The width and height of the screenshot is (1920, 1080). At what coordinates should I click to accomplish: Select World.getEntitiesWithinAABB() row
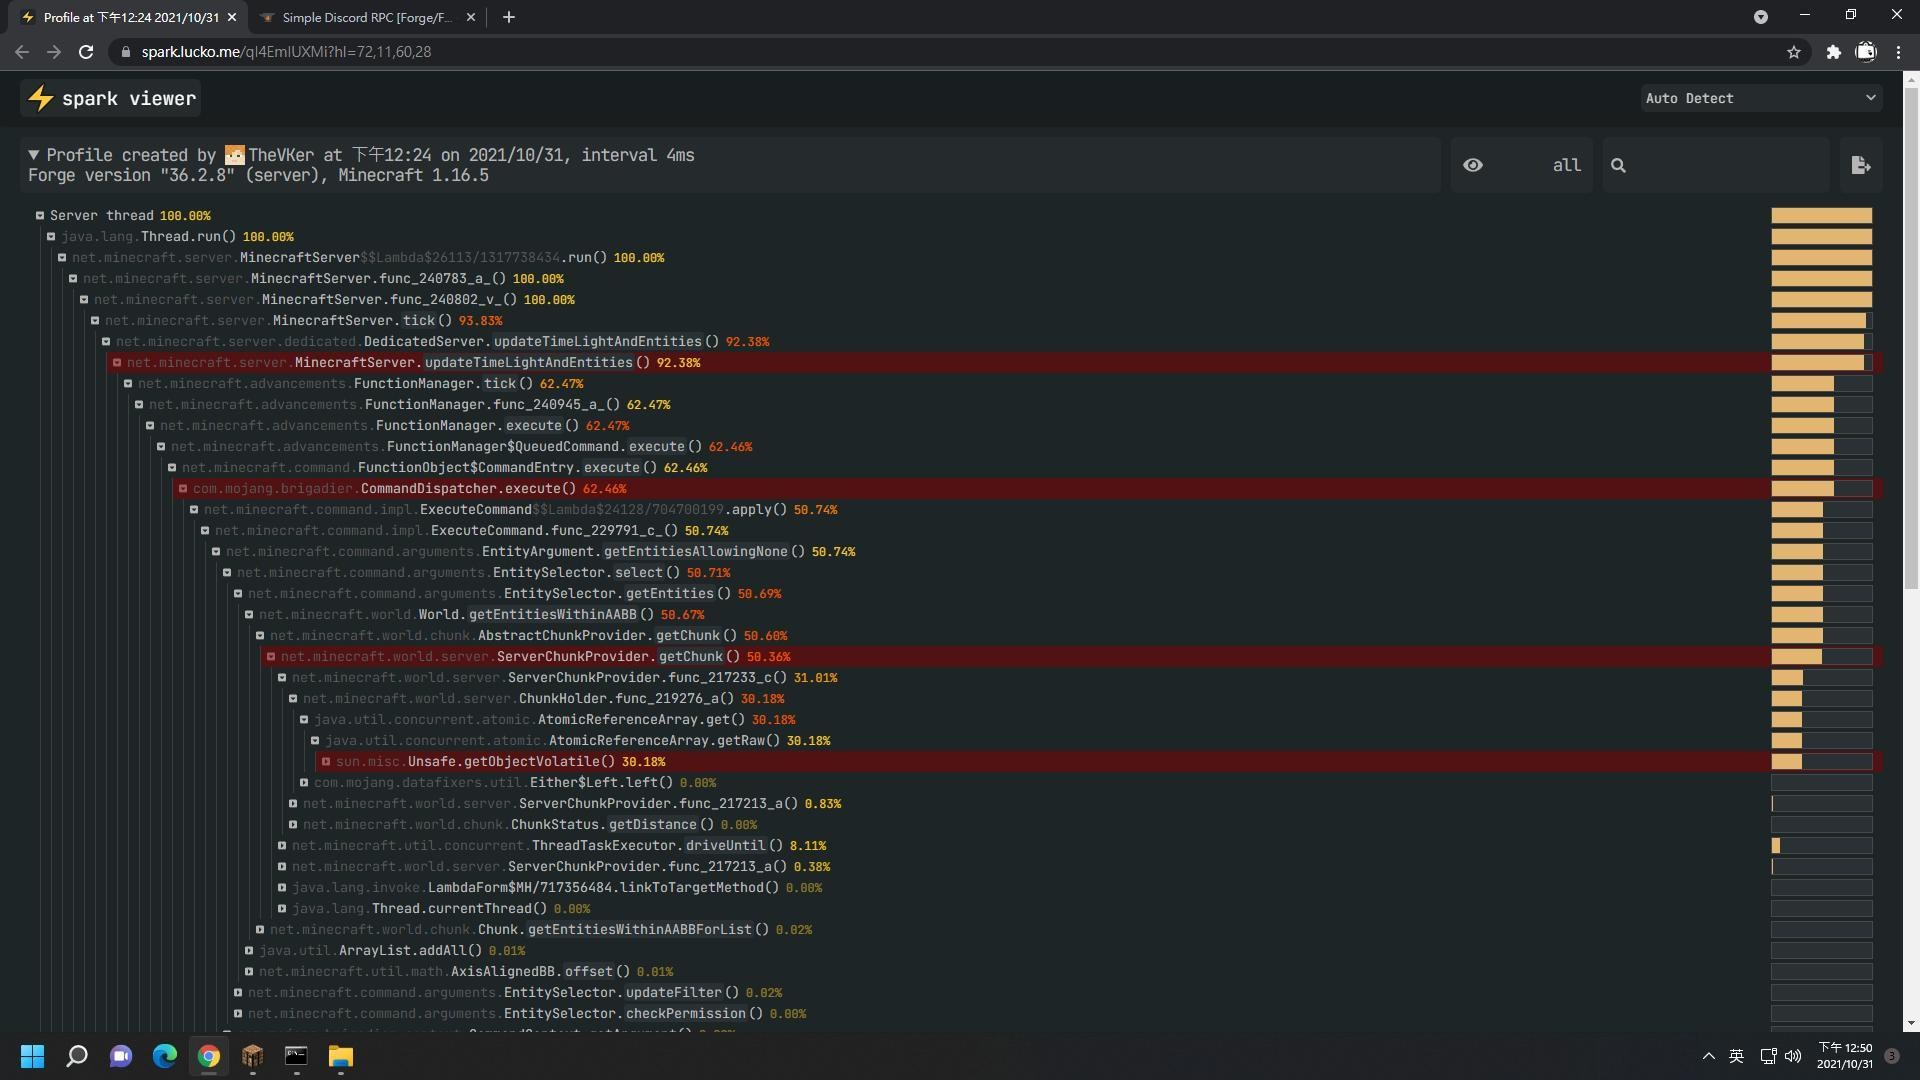coord(1061,614)
